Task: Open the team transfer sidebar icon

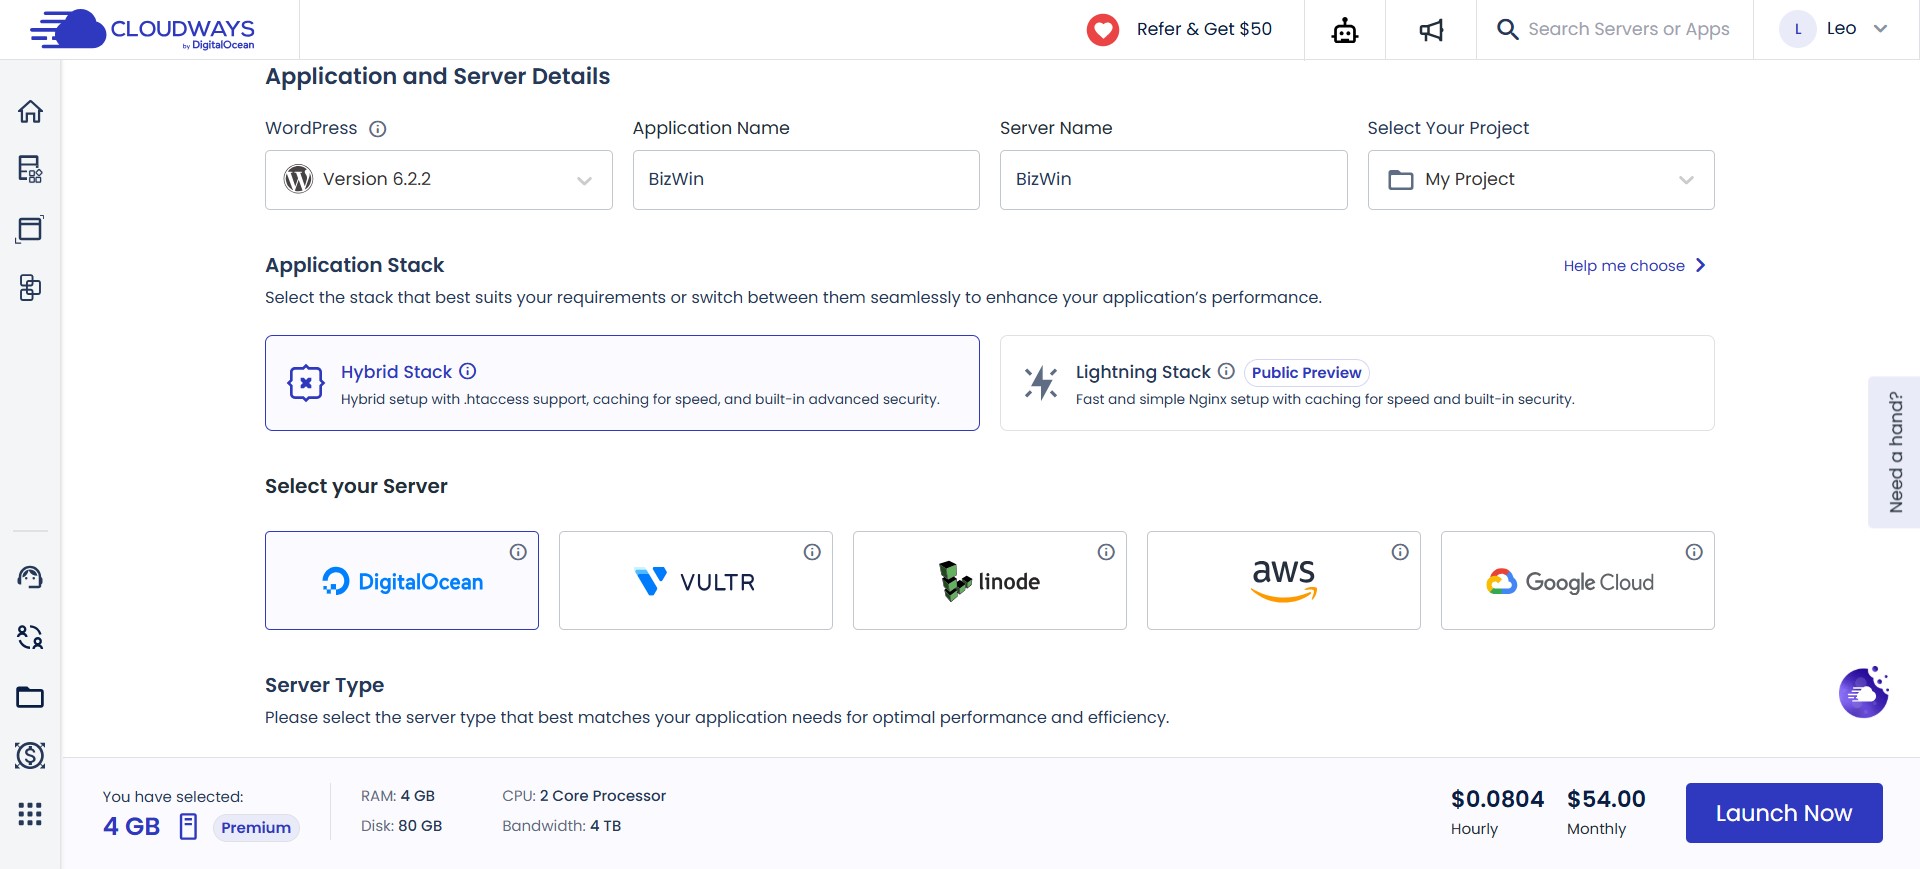Action: pos(30,637)
